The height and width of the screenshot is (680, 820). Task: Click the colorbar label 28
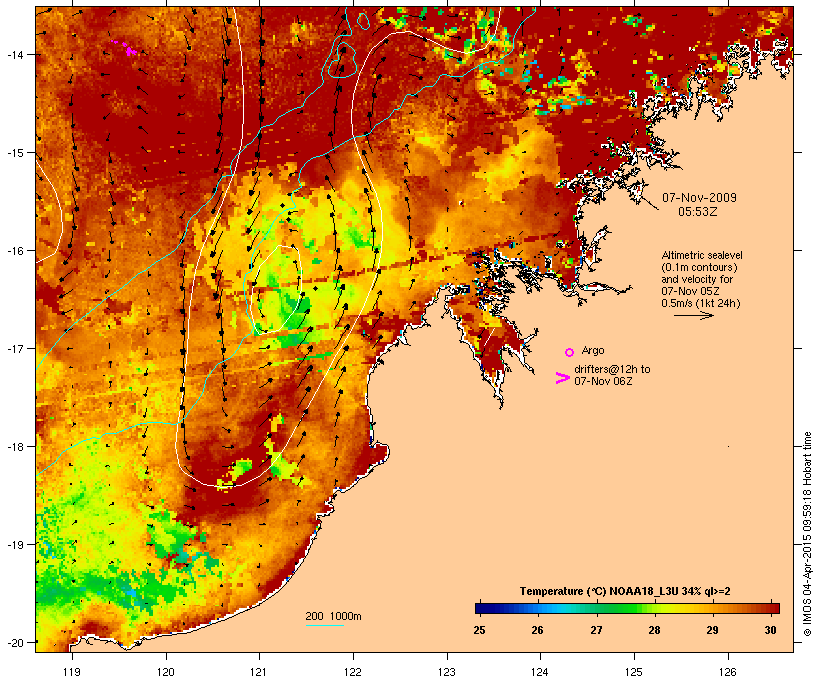click(x=654, y=630)
